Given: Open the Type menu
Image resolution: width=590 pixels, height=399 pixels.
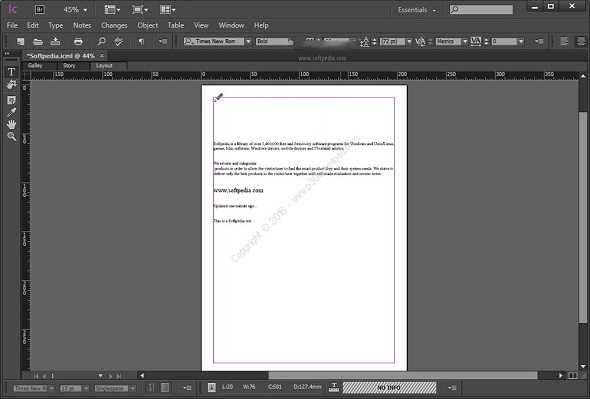Looking at the screenshot, I should click(56, 25).
